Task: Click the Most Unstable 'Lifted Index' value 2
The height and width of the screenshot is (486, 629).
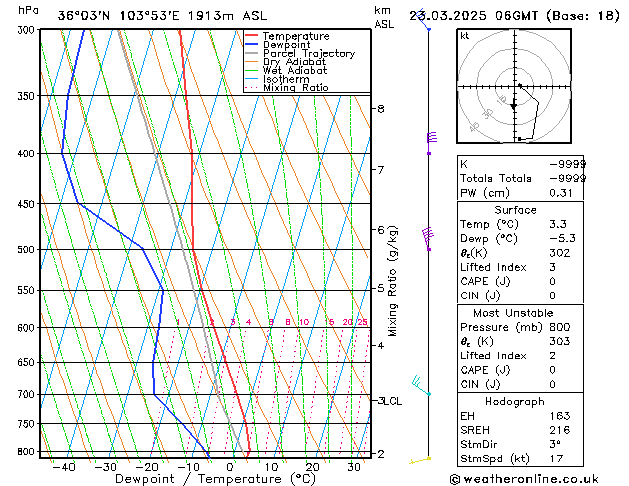Action: [552, 356]
